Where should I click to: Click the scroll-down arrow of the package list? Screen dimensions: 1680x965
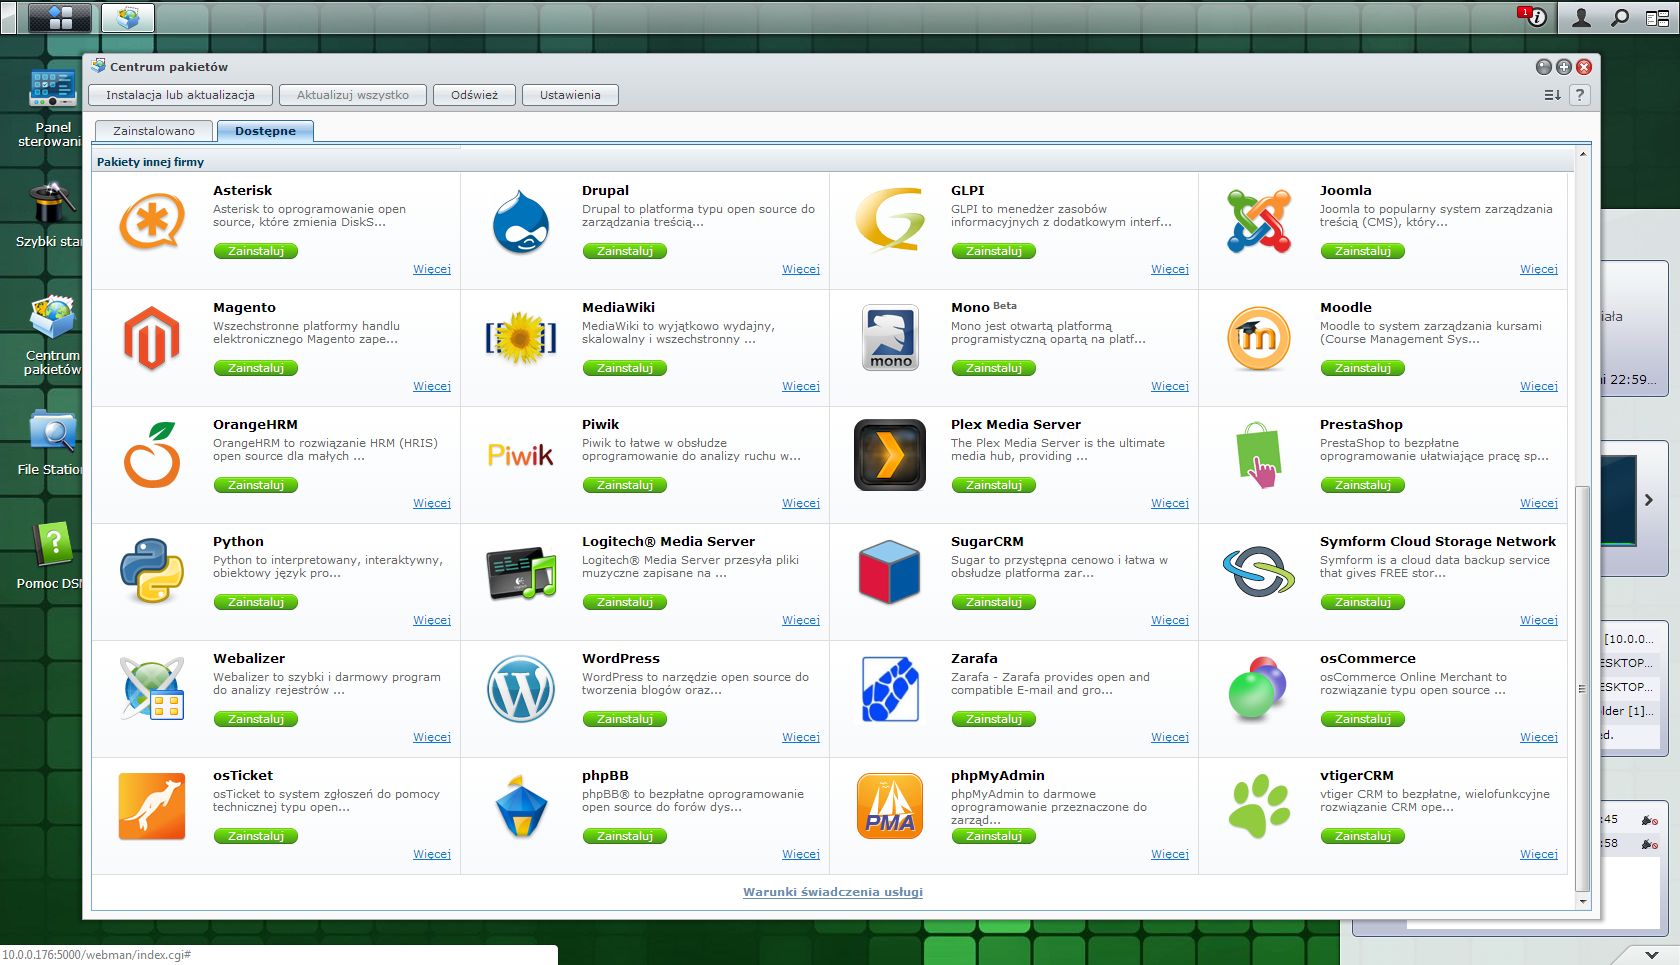(1582, 901)
